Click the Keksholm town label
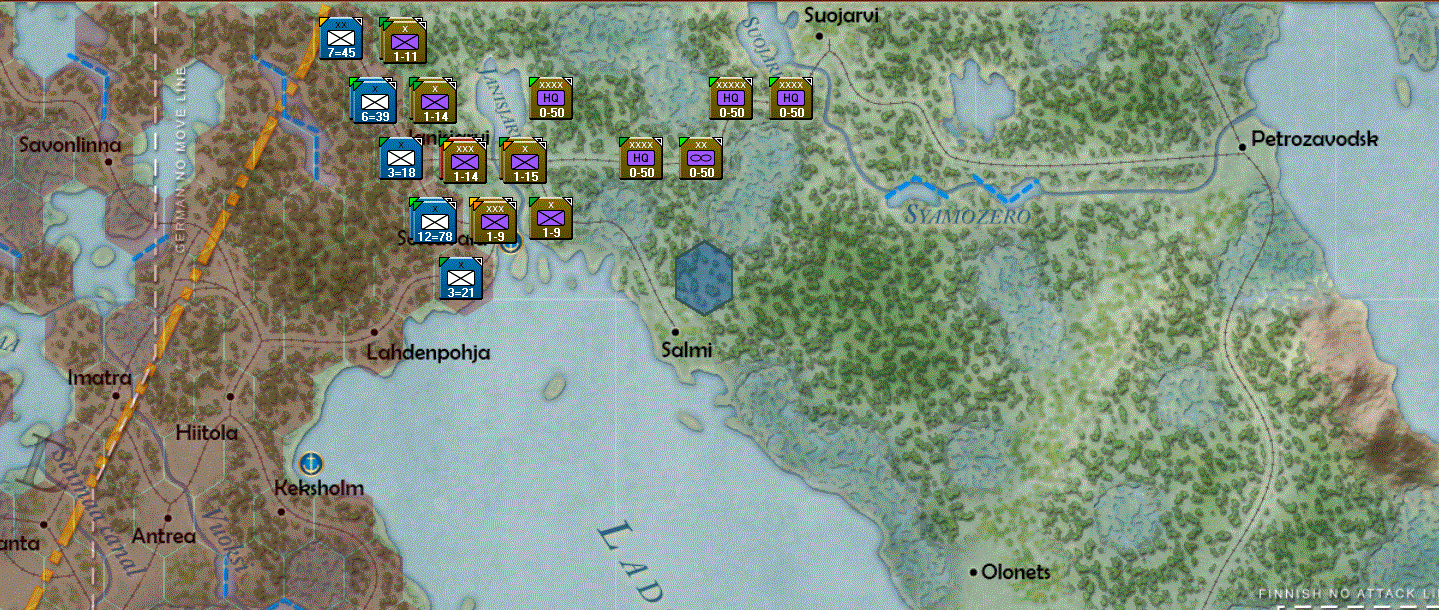Image resolution: width=1439 pixels, height=610 pixels. 320,488
